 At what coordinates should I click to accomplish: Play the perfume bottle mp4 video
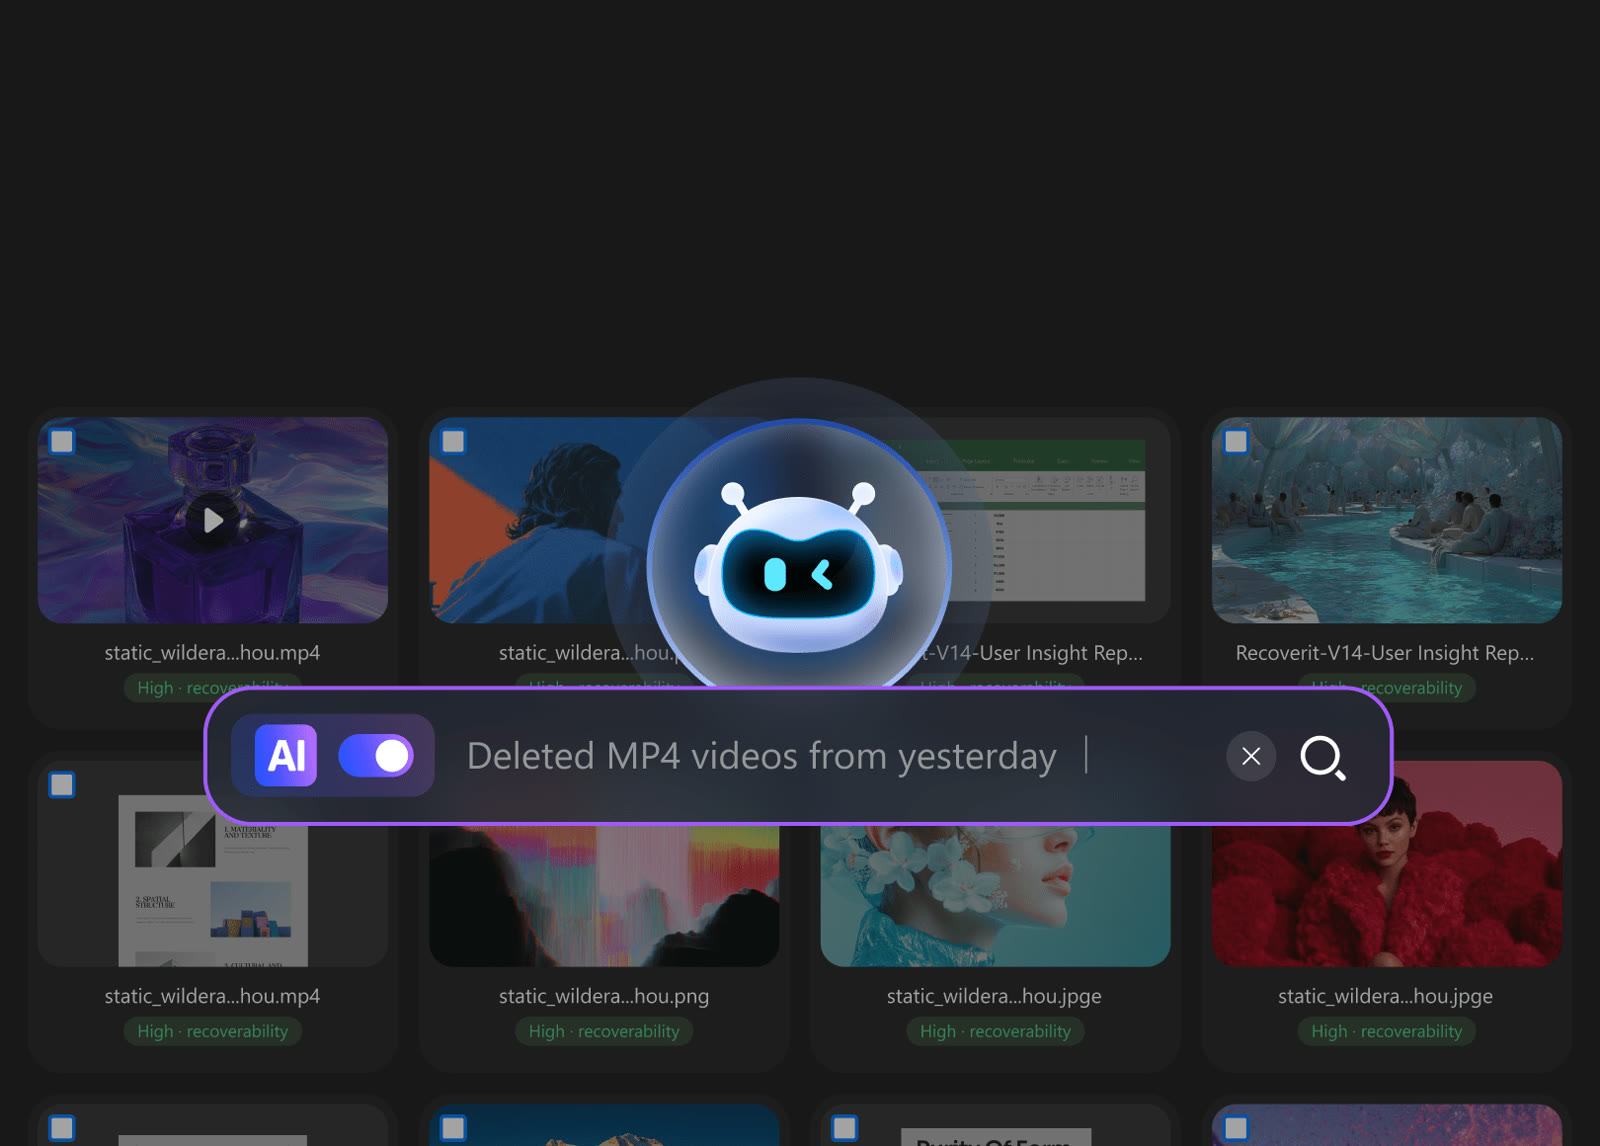click(x=212, y=520)
